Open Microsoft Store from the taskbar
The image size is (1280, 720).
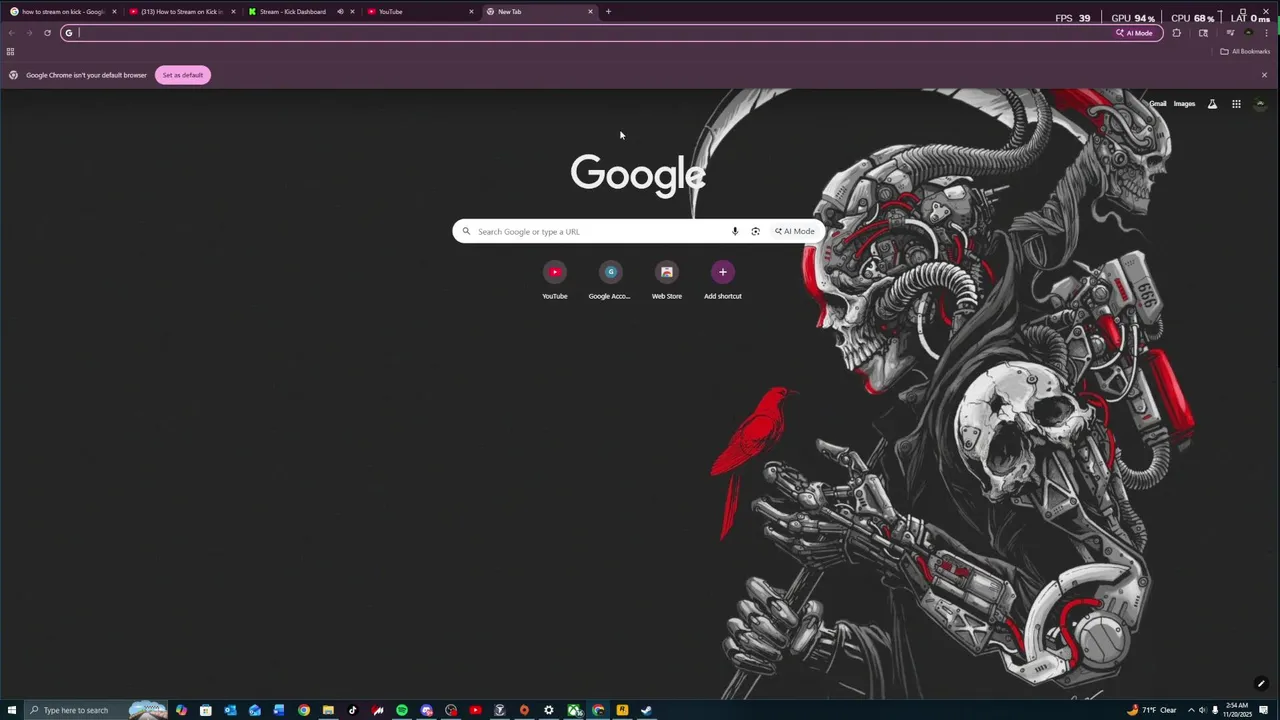pos(206,710)
